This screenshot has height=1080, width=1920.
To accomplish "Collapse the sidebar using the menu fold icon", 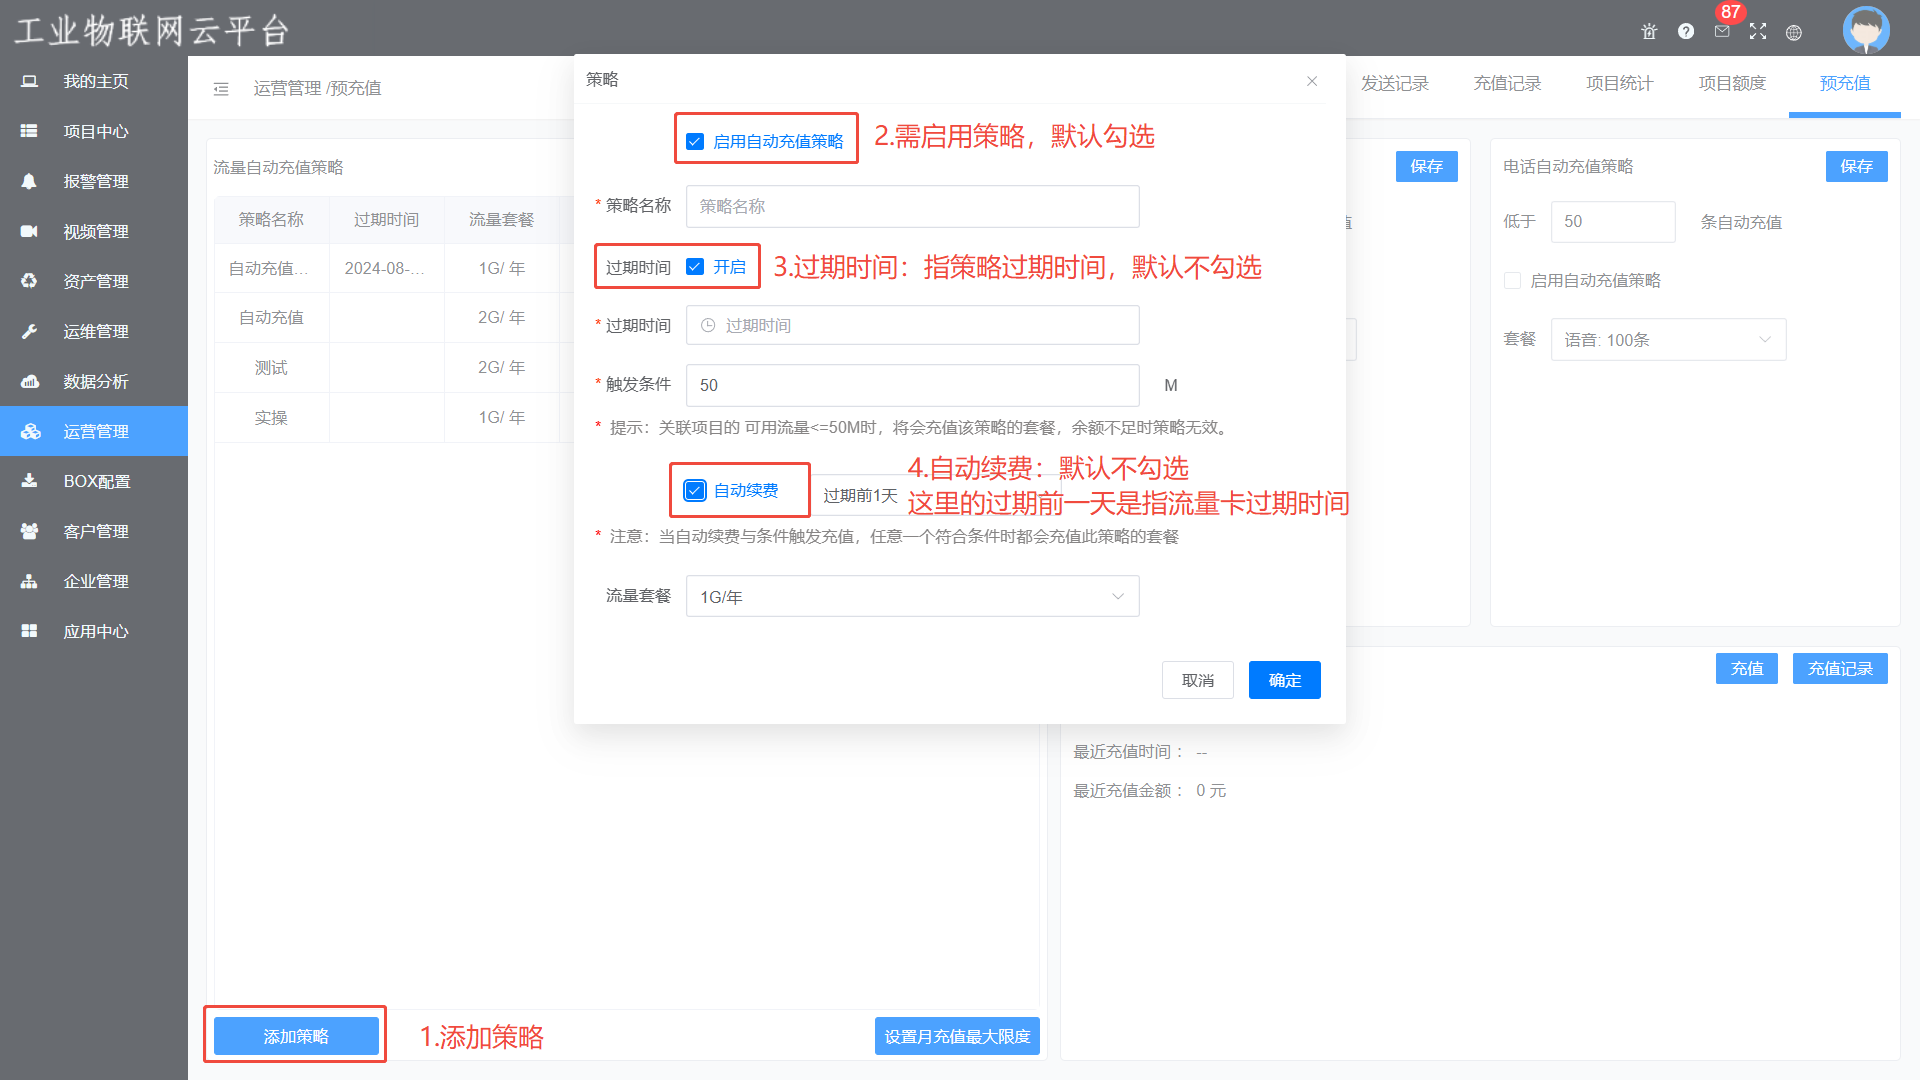I will (221, 89).
